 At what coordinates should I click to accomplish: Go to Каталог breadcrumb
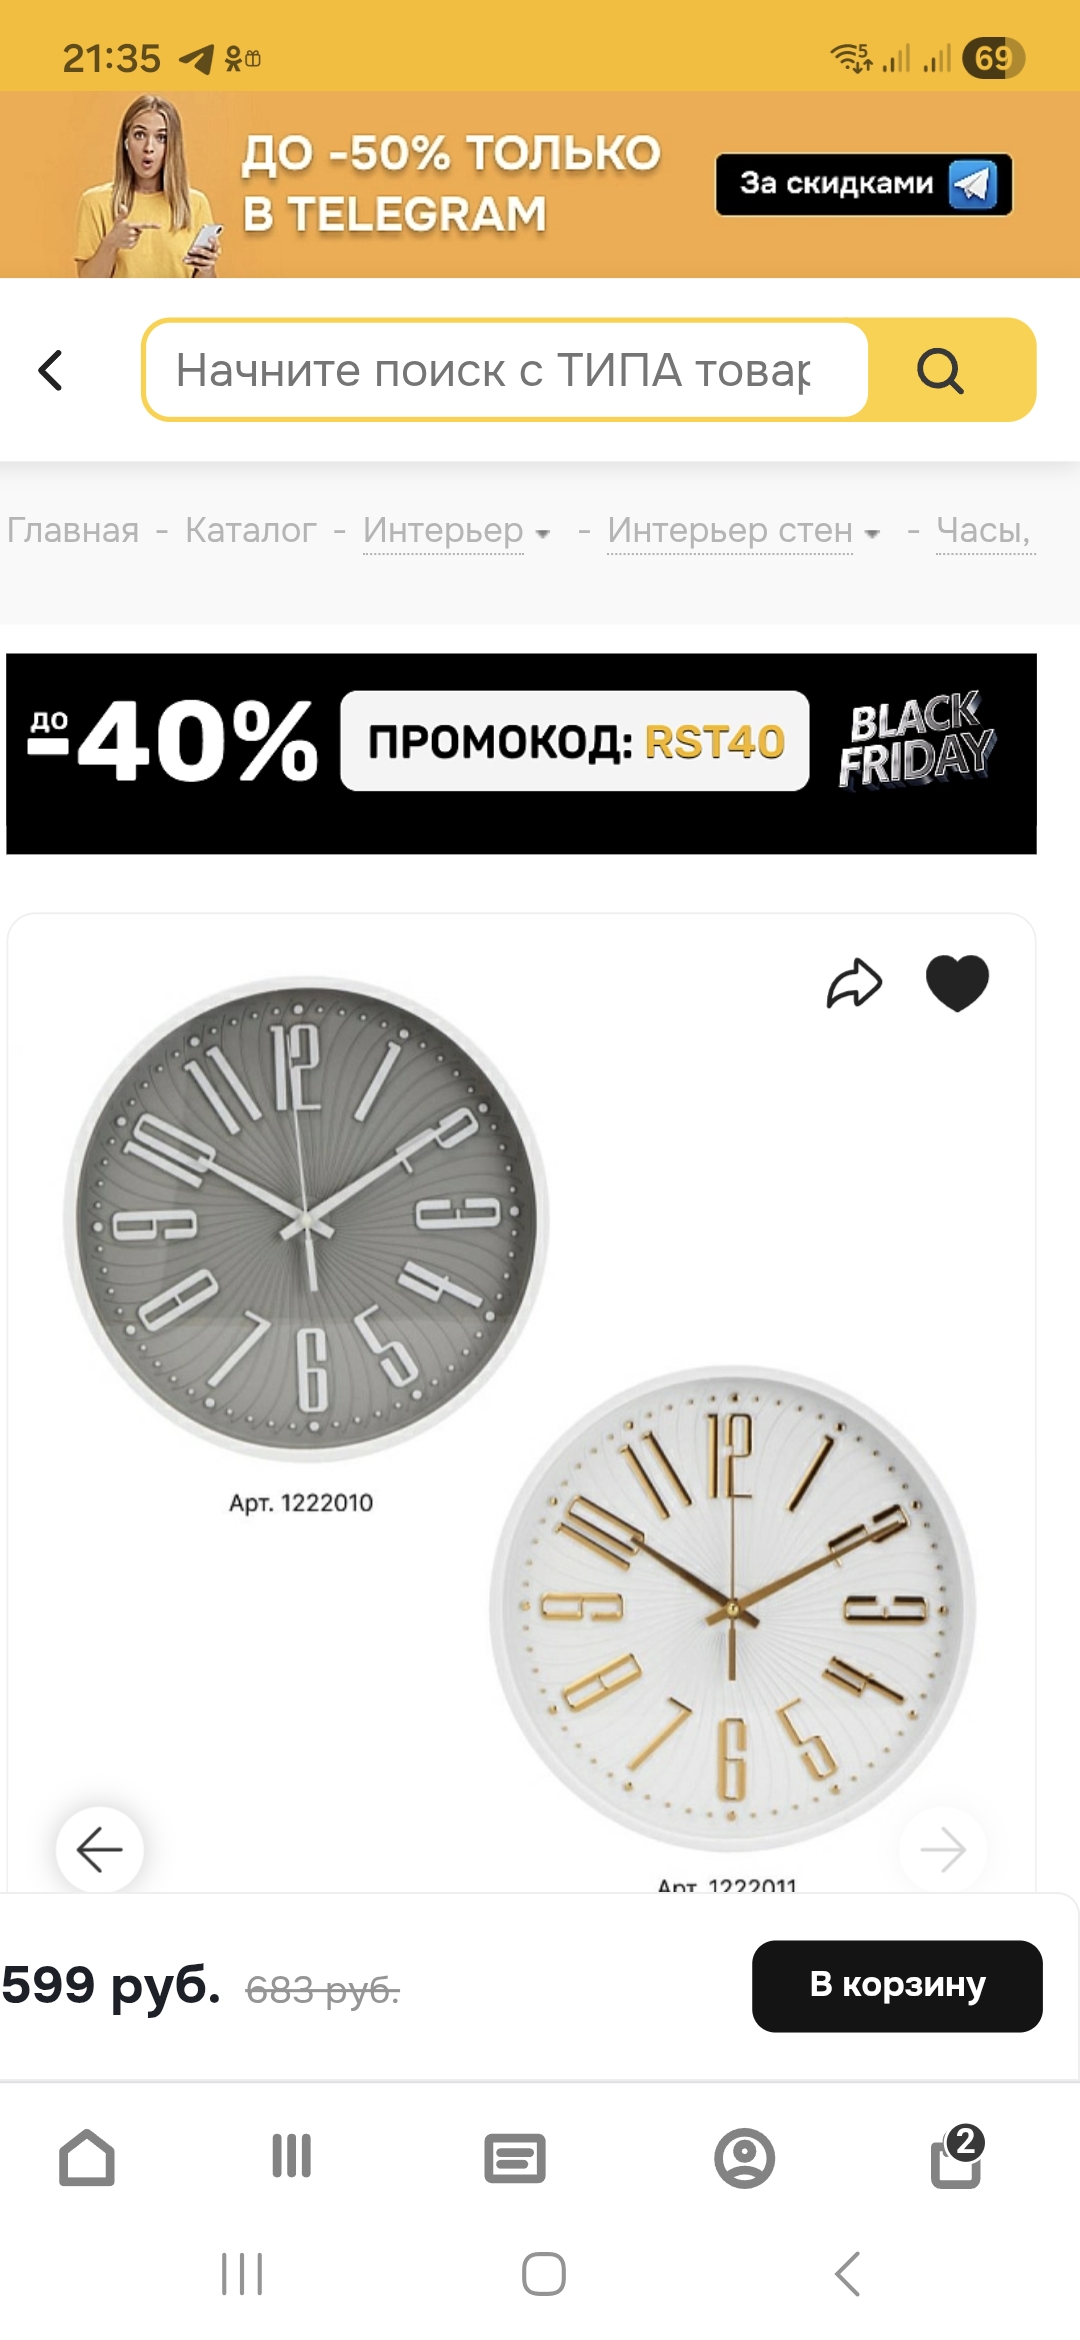click(x=251, y=530)
